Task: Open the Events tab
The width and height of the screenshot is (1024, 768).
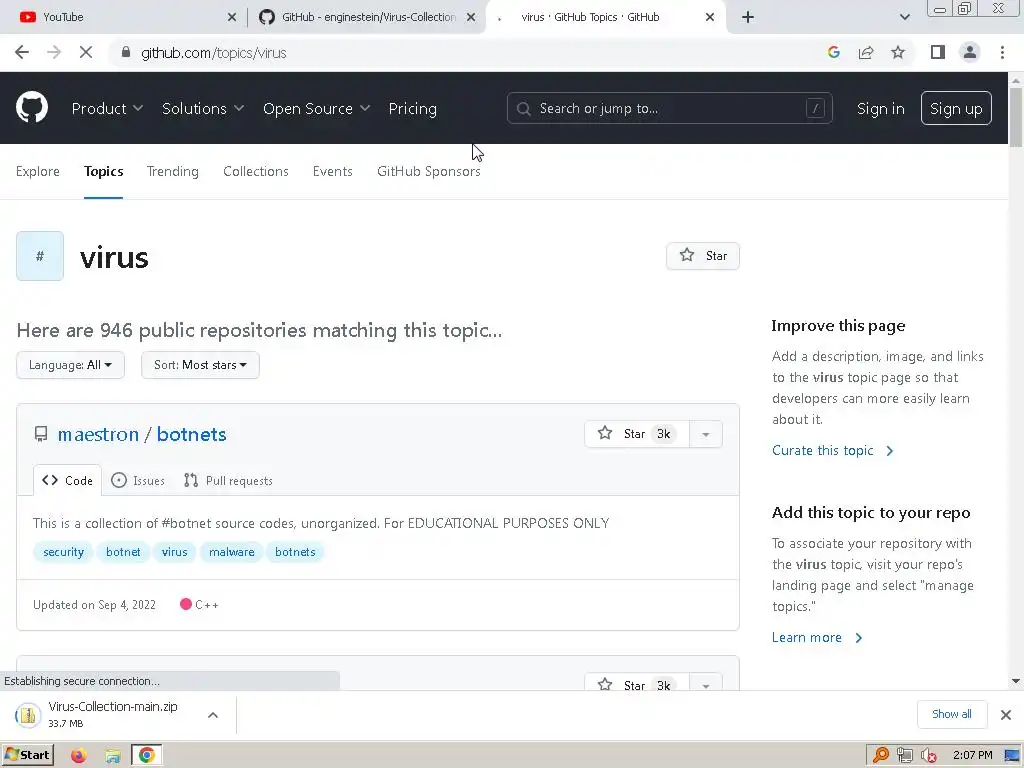Action: [332, 171]
